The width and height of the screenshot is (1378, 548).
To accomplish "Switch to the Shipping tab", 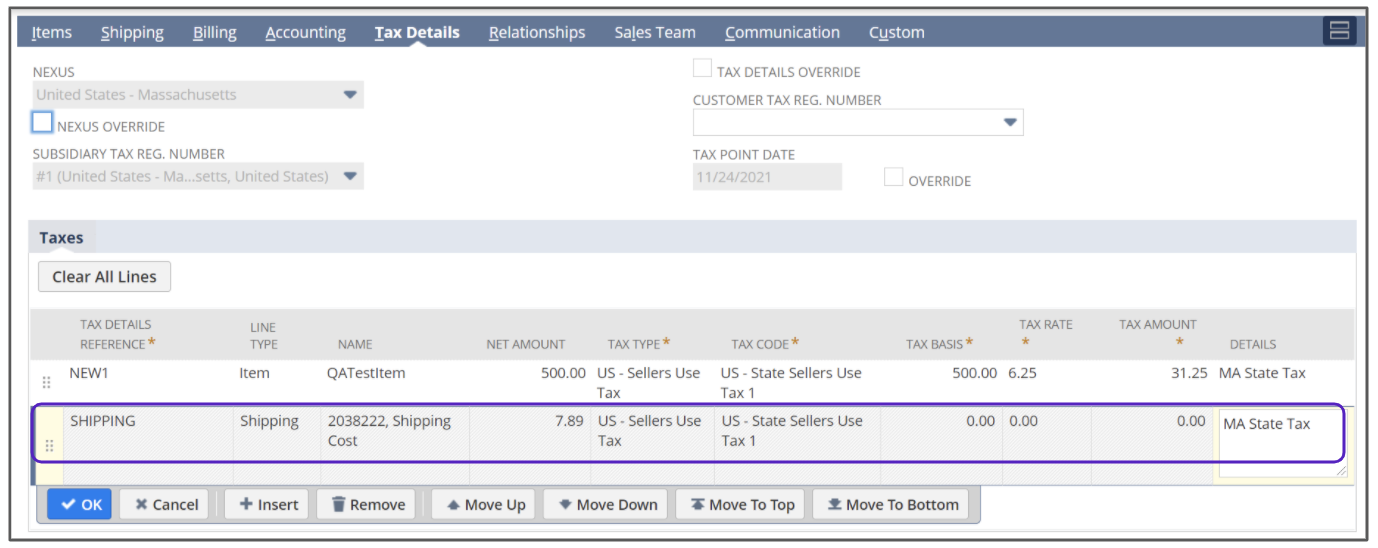I will 132,32.
